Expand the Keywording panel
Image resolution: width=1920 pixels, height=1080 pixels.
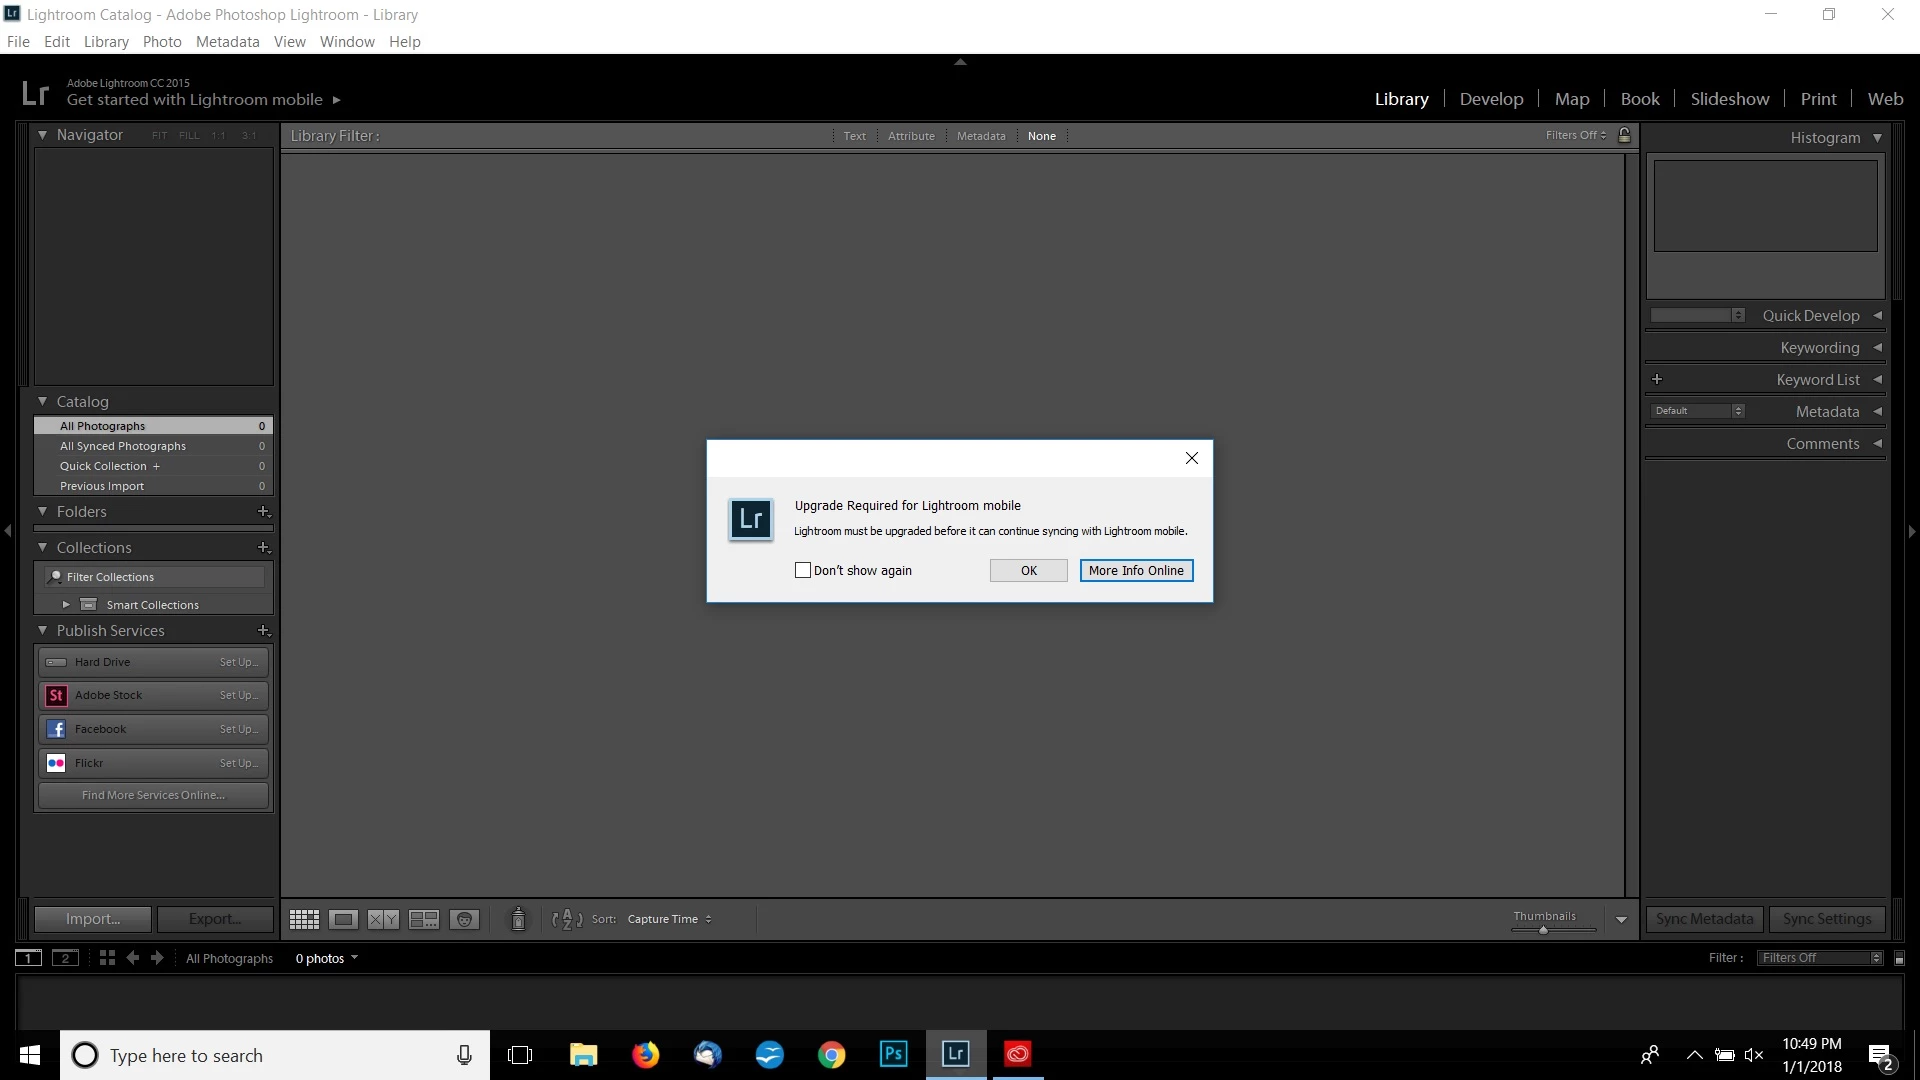(1819, 348)
